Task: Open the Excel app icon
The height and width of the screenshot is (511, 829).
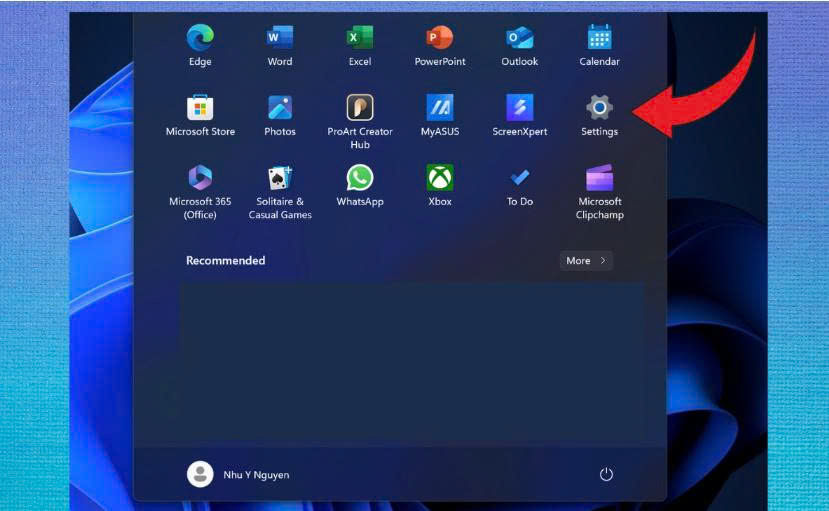Action: (360, 38)
